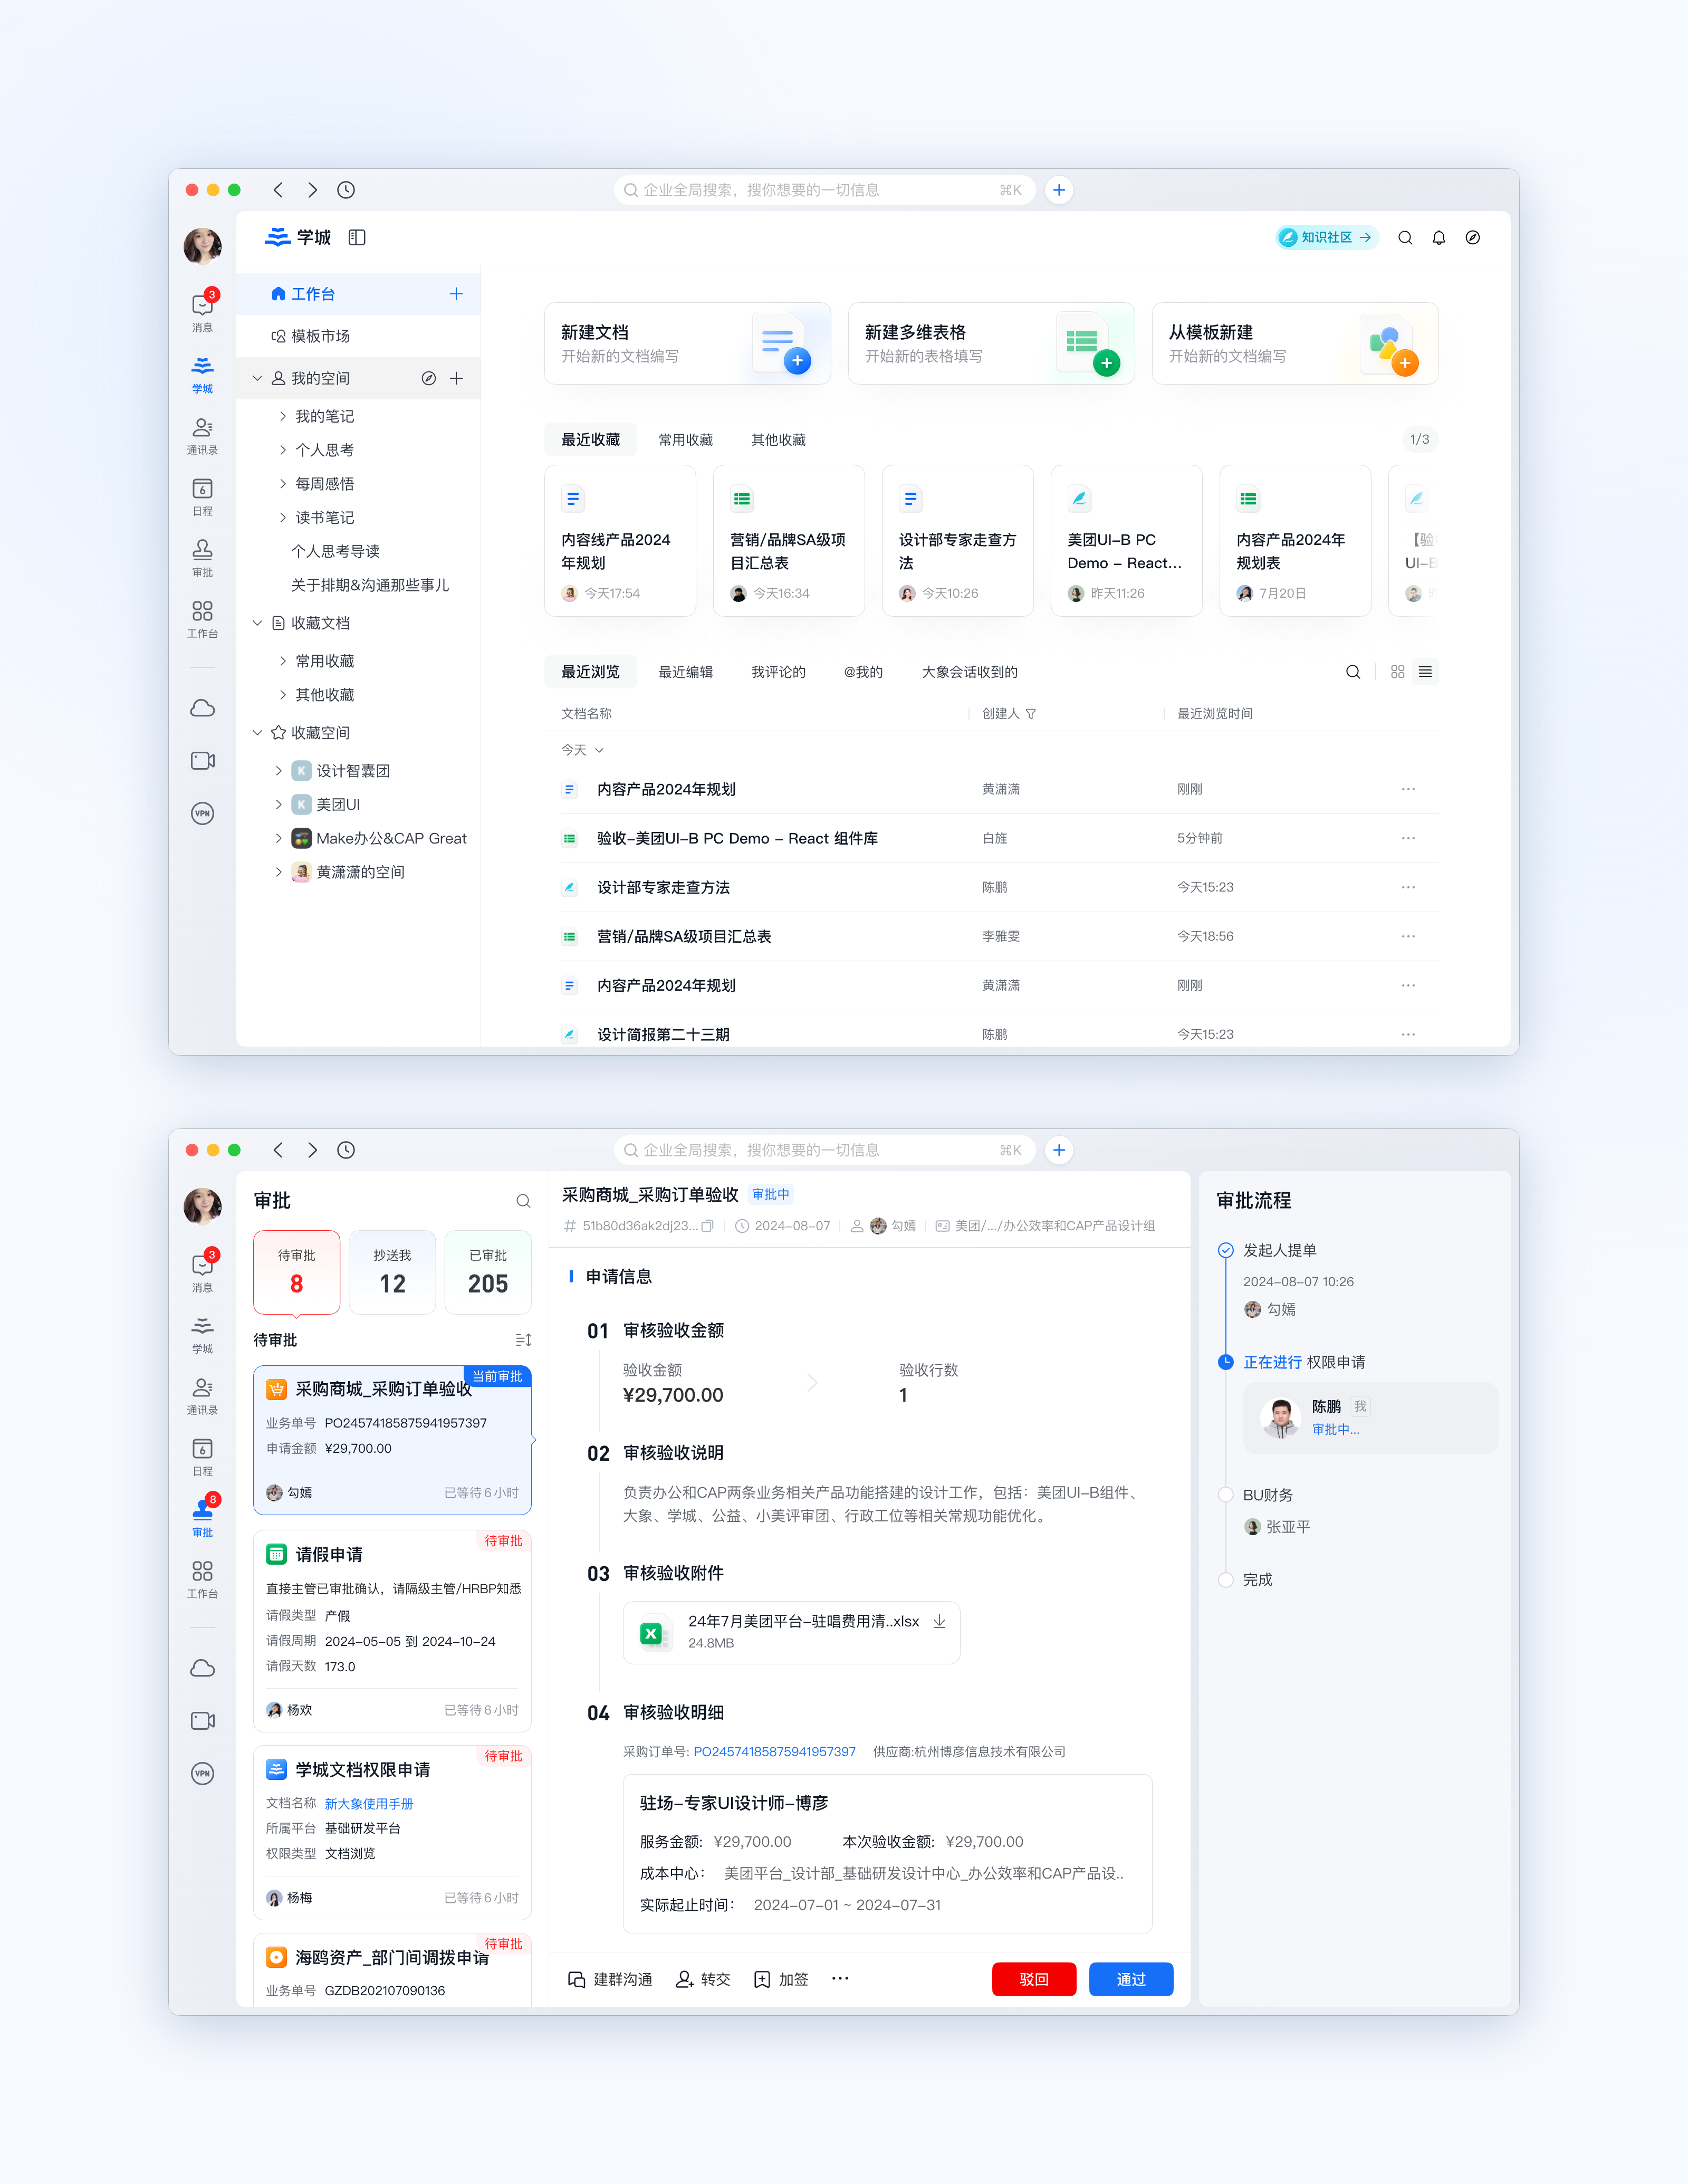Filter the 创建人 column
Screen dimensions: 1688x2184
pyautogui.click(x=1031, y=714)
